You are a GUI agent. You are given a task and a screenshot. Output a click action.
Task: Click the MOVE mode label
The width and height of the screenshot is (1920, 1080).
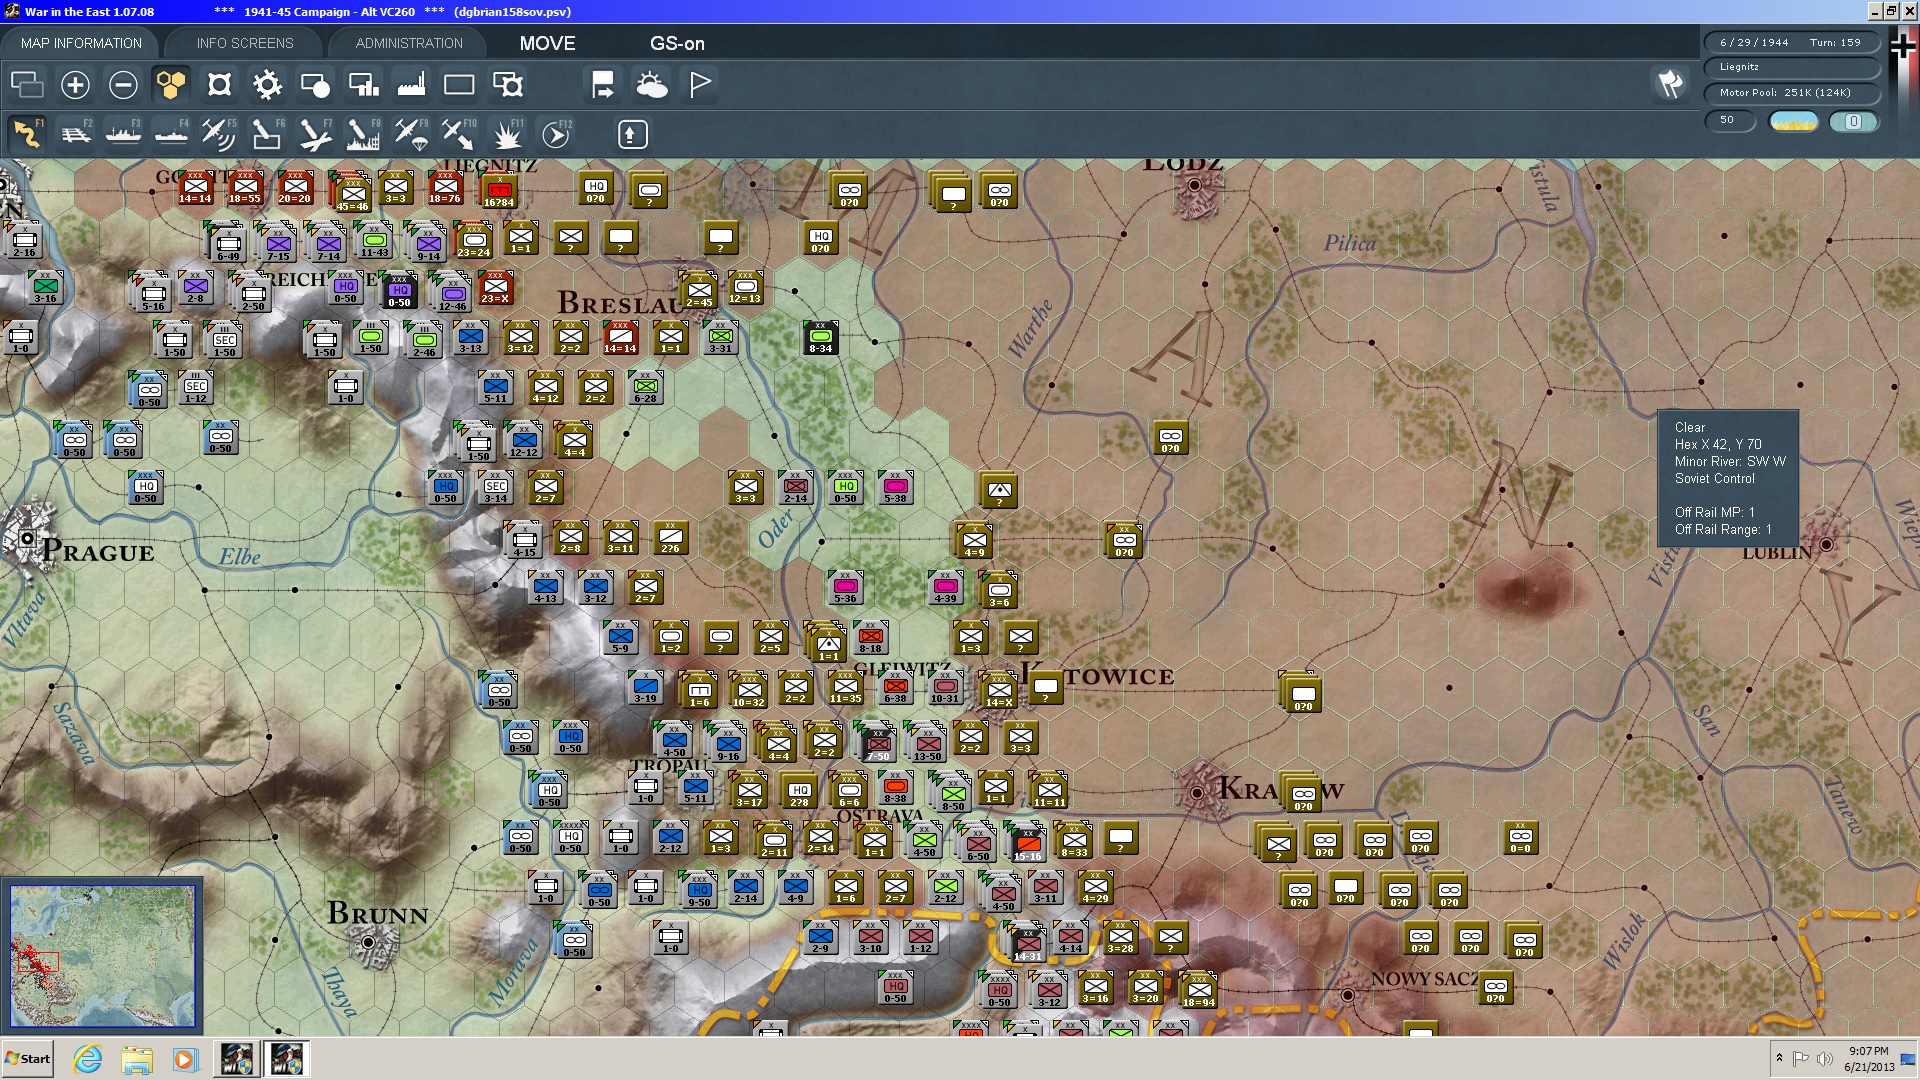pos(547,43)
